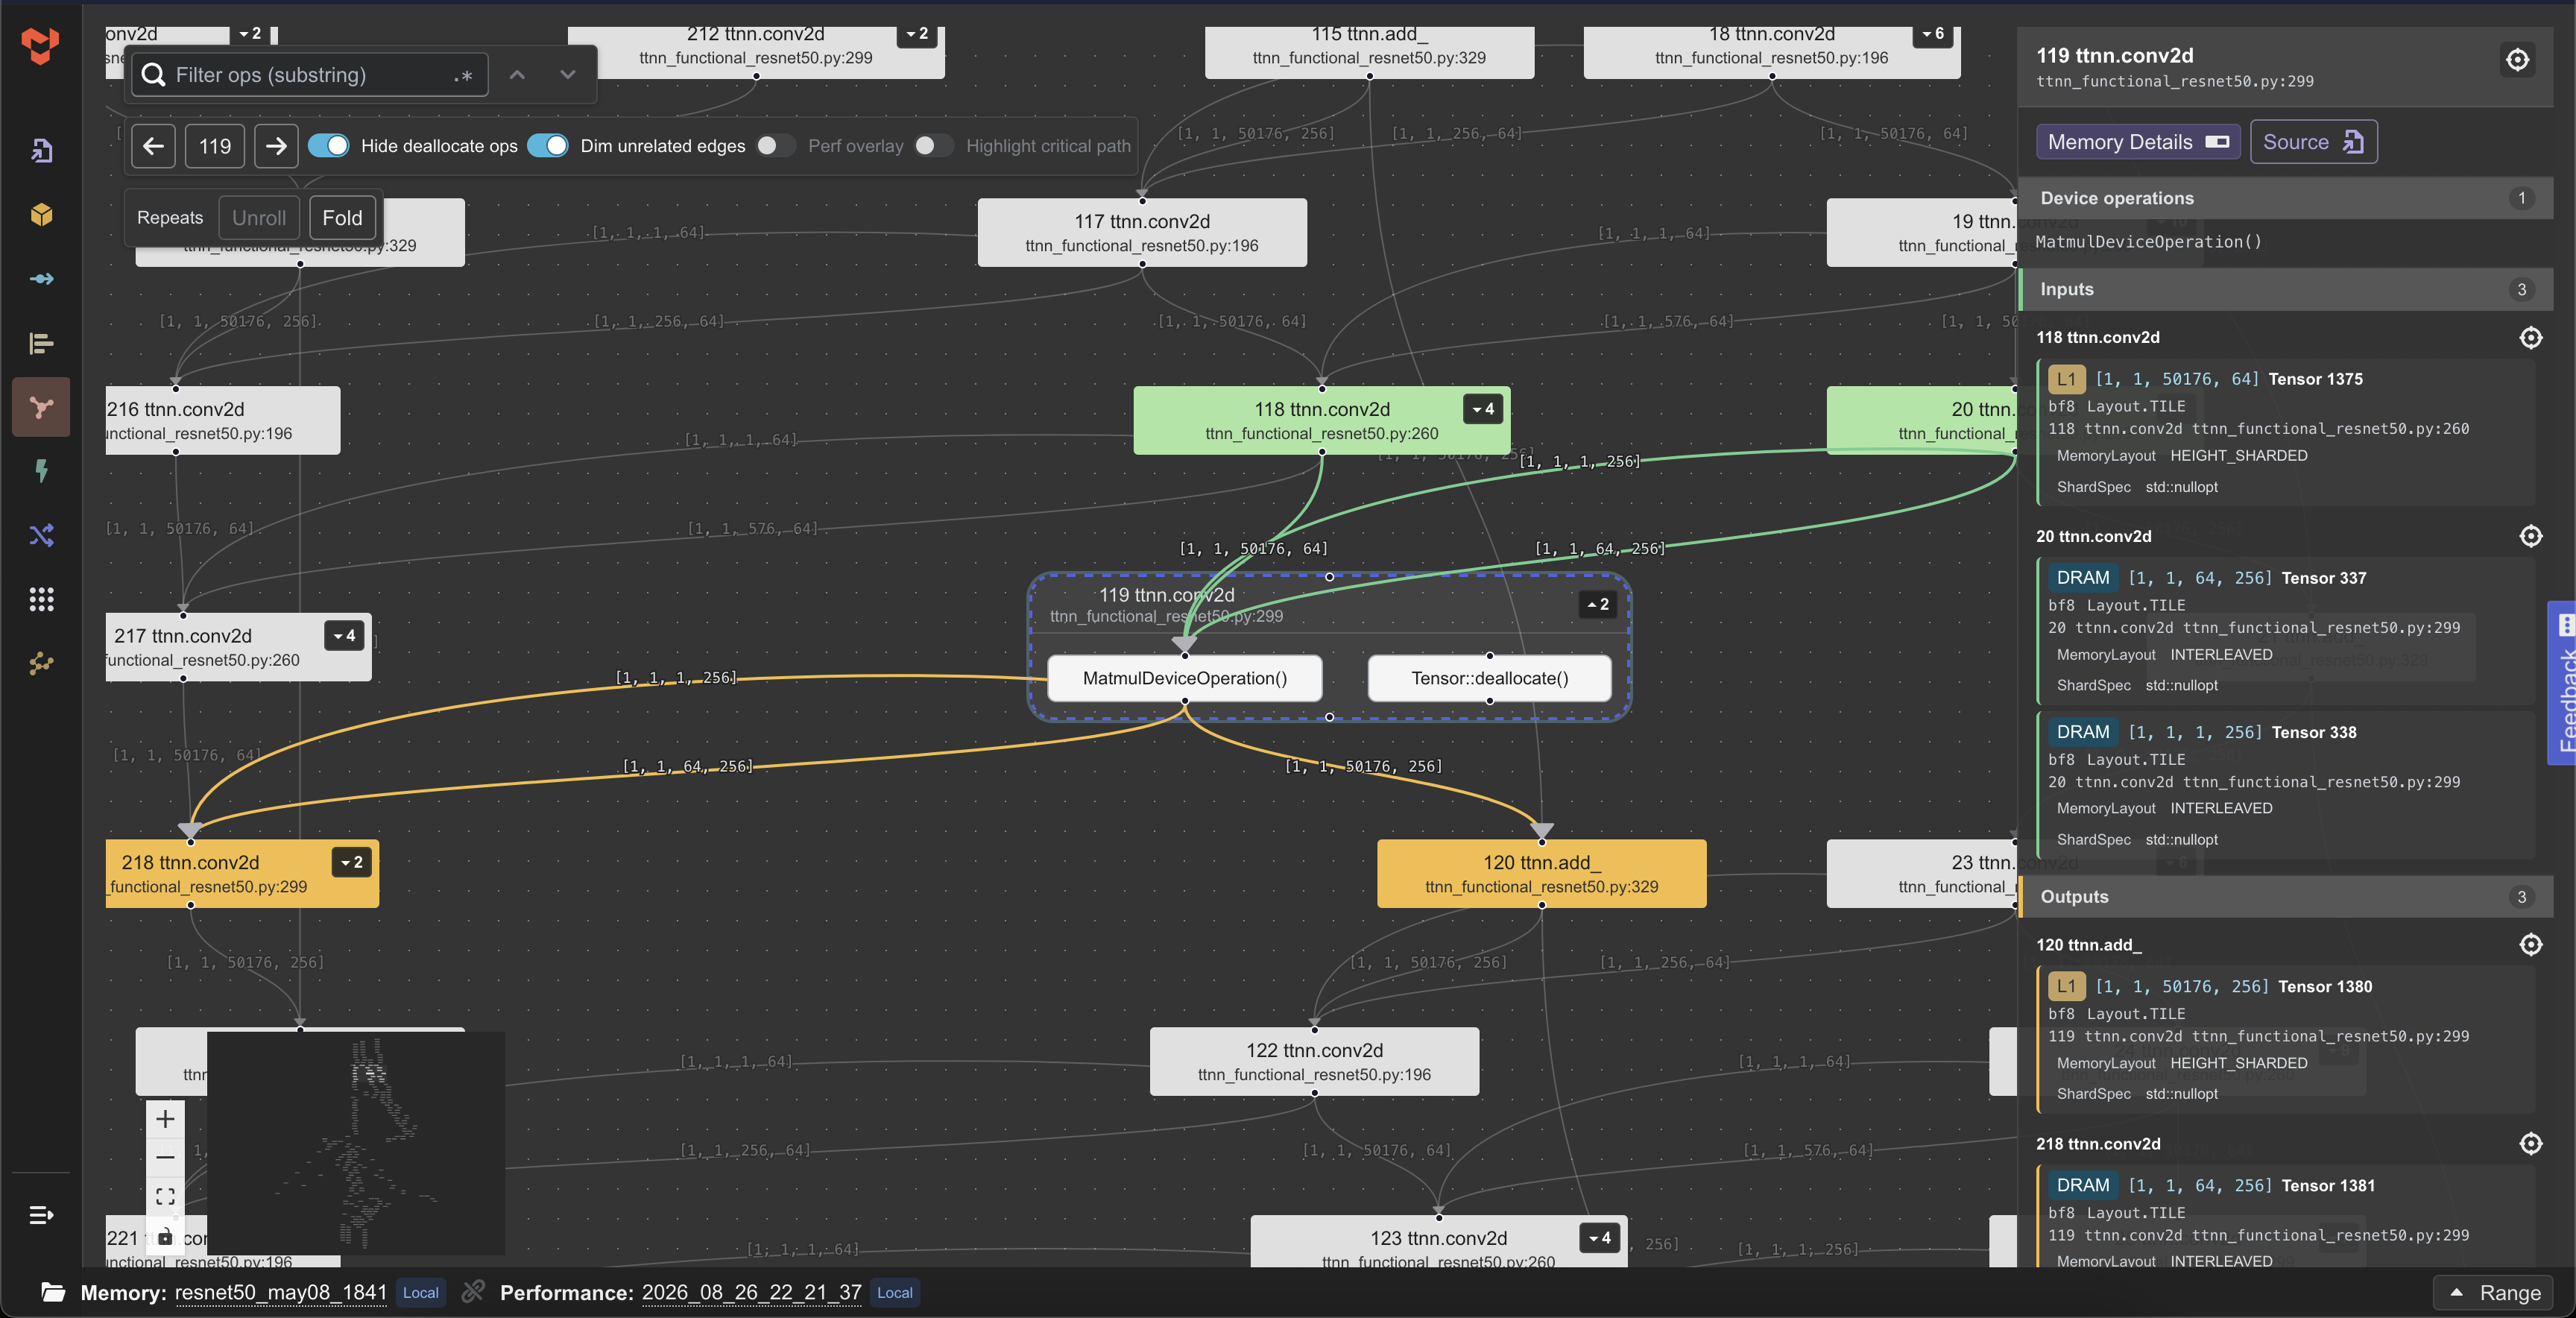2576x1318 pixels.
Task: Collapse the Inputs section header
Action: [x=2286, y=289]
